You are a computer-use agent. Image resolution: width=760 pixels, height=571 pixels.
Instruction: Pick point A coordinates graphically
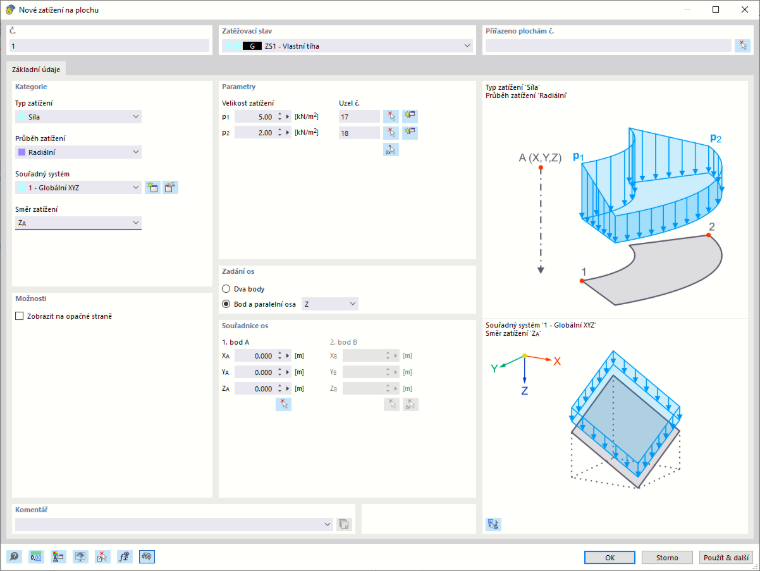pos(284,404)
